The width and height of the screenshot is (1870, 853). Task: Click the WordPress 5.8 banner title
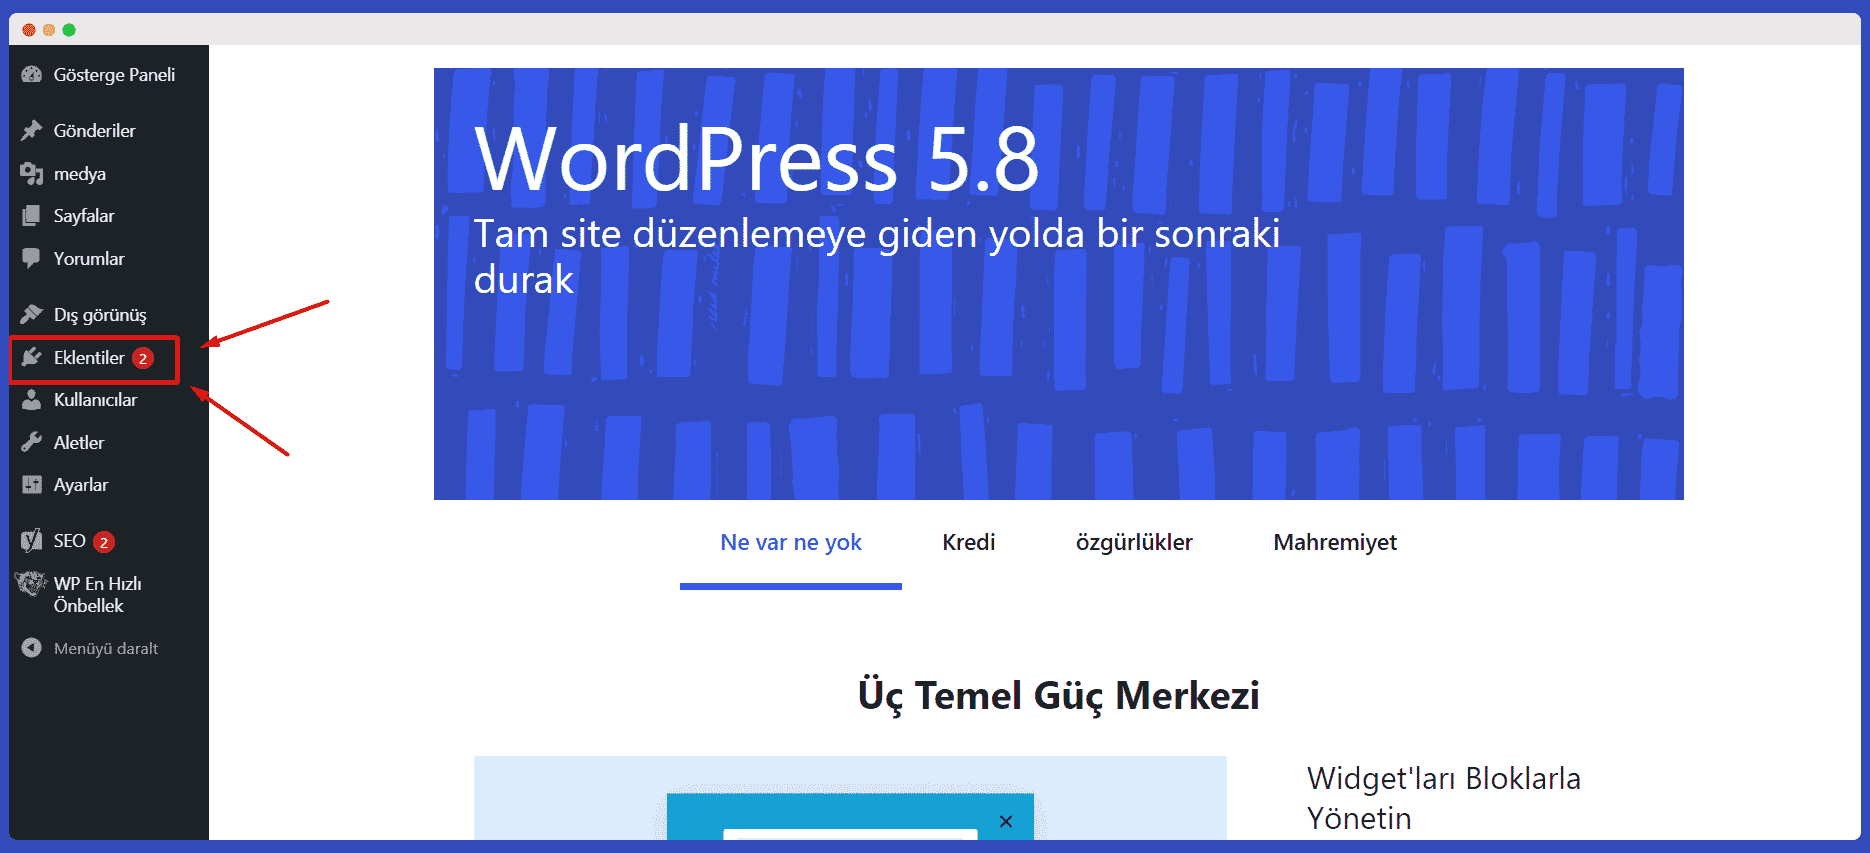click(x=757, y=159)
